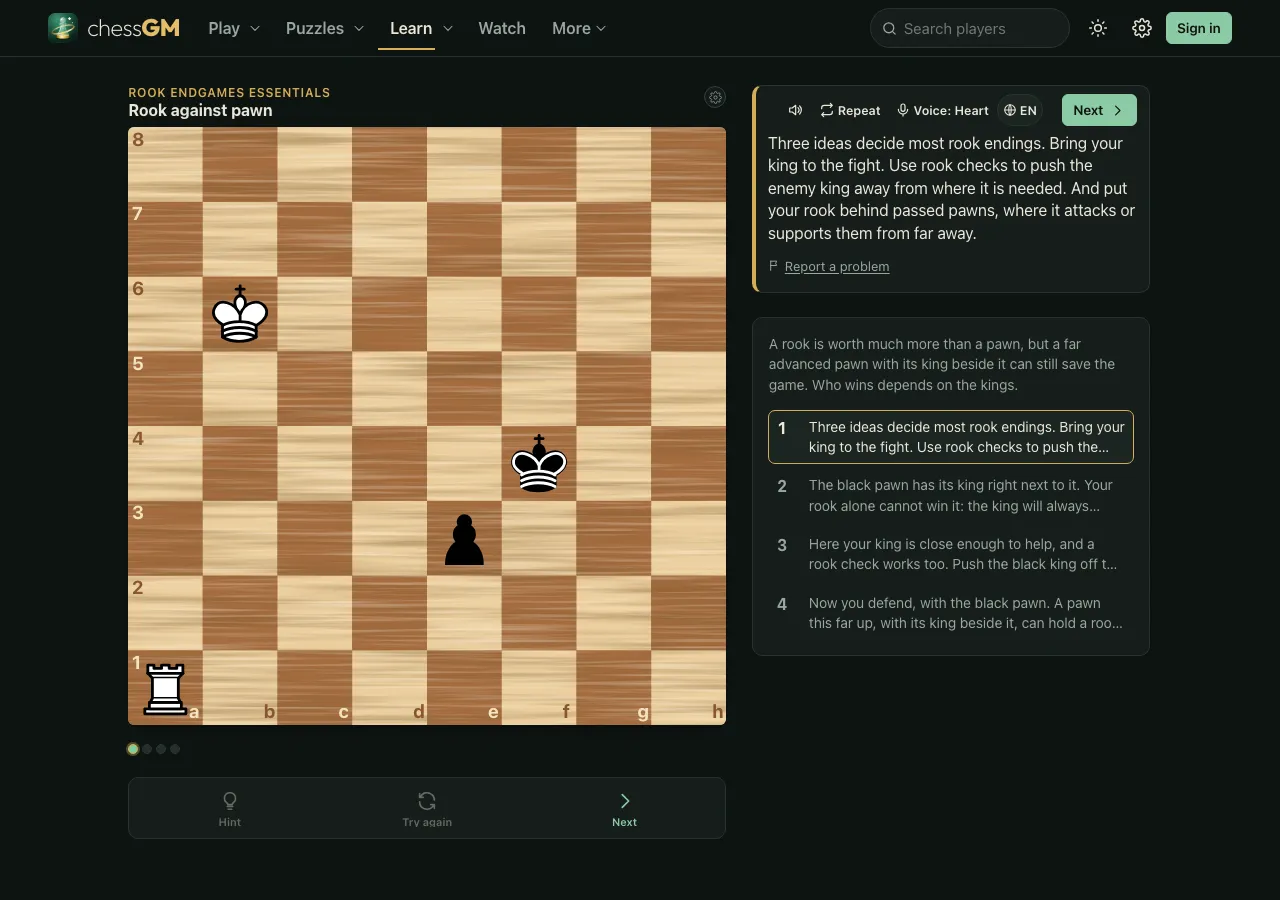Focus the Search players field

[x=970, y=28]
